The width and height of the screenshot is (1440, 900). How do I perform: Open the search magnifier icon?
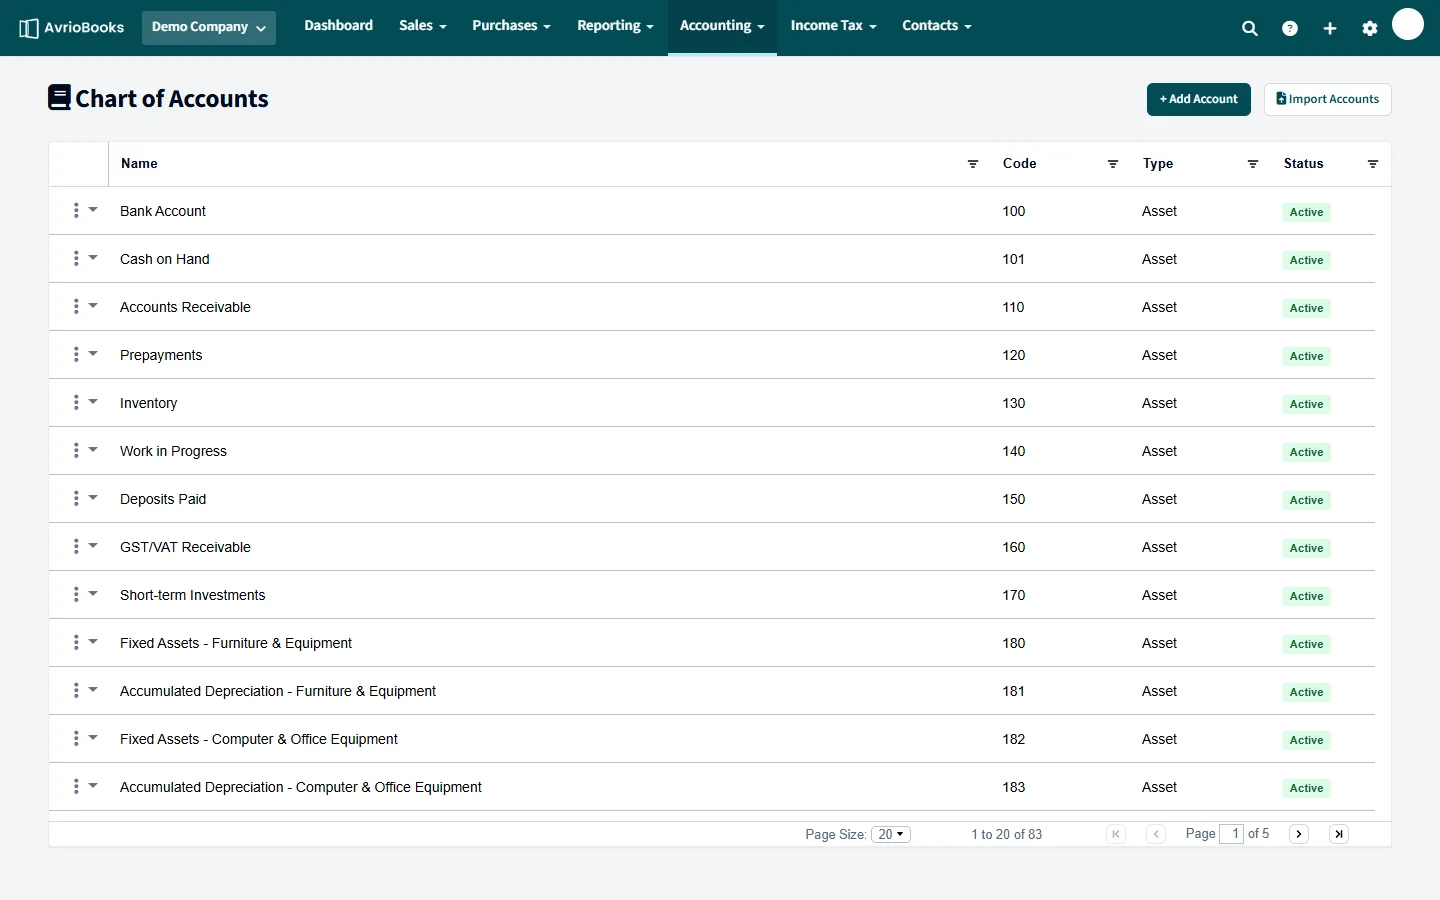tap(1250, 29)
